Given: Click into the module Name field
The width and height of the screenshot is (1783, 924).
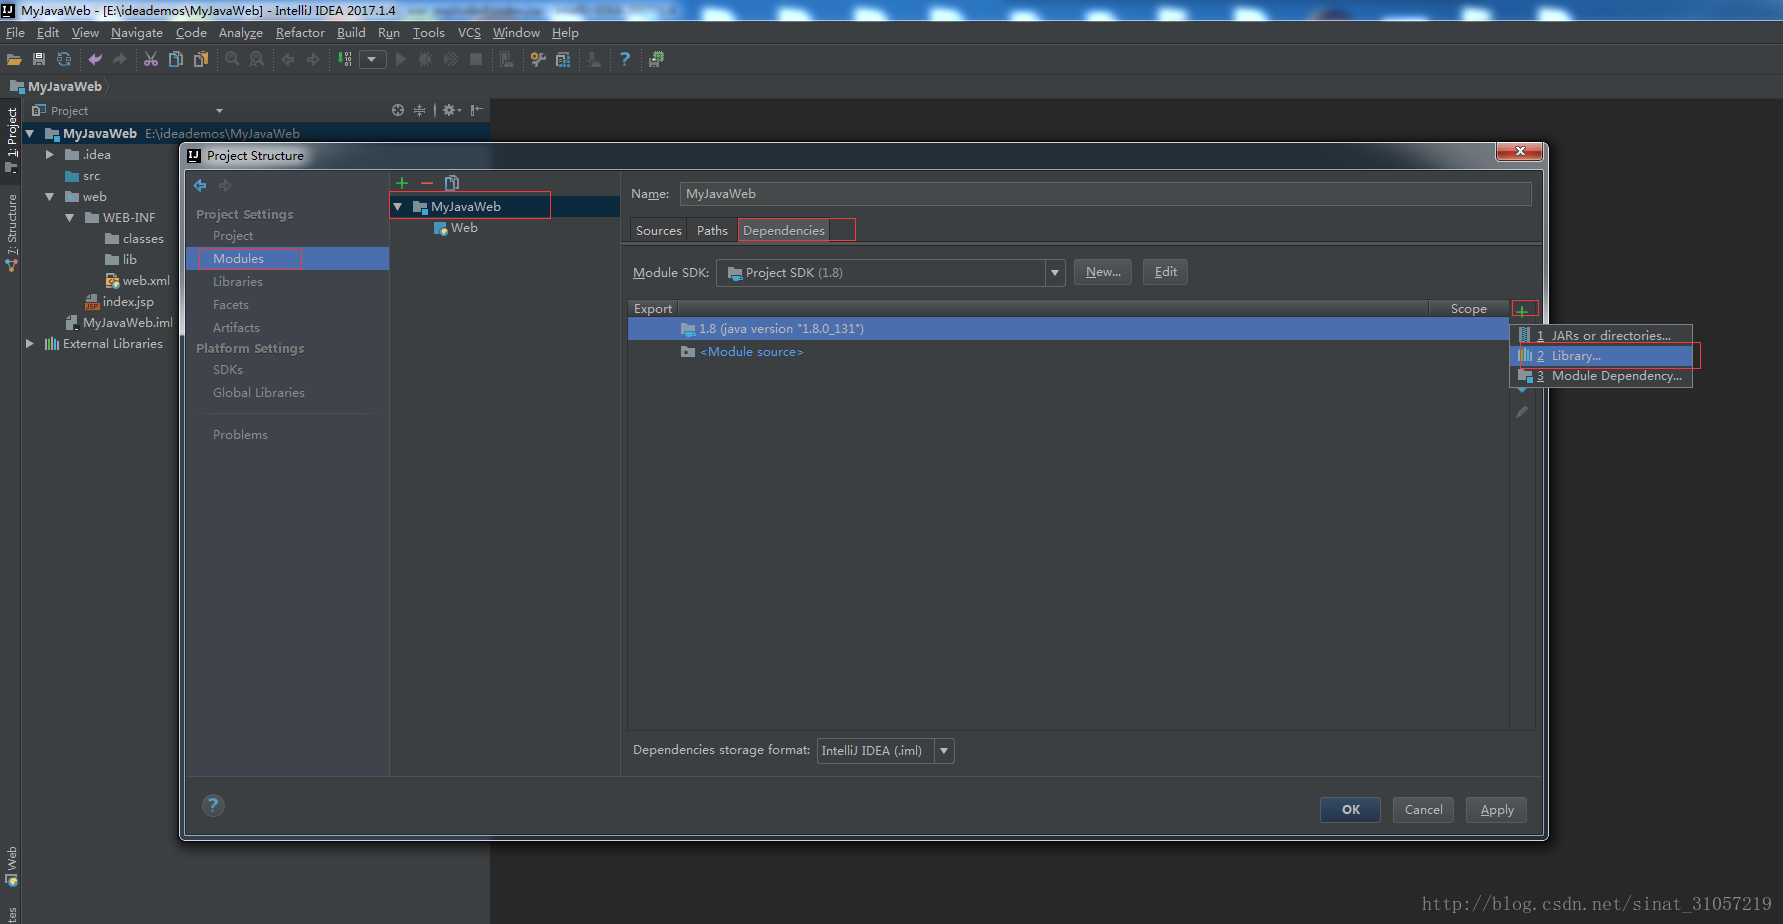Looking at the screenshot, I should coord(1105,194).
